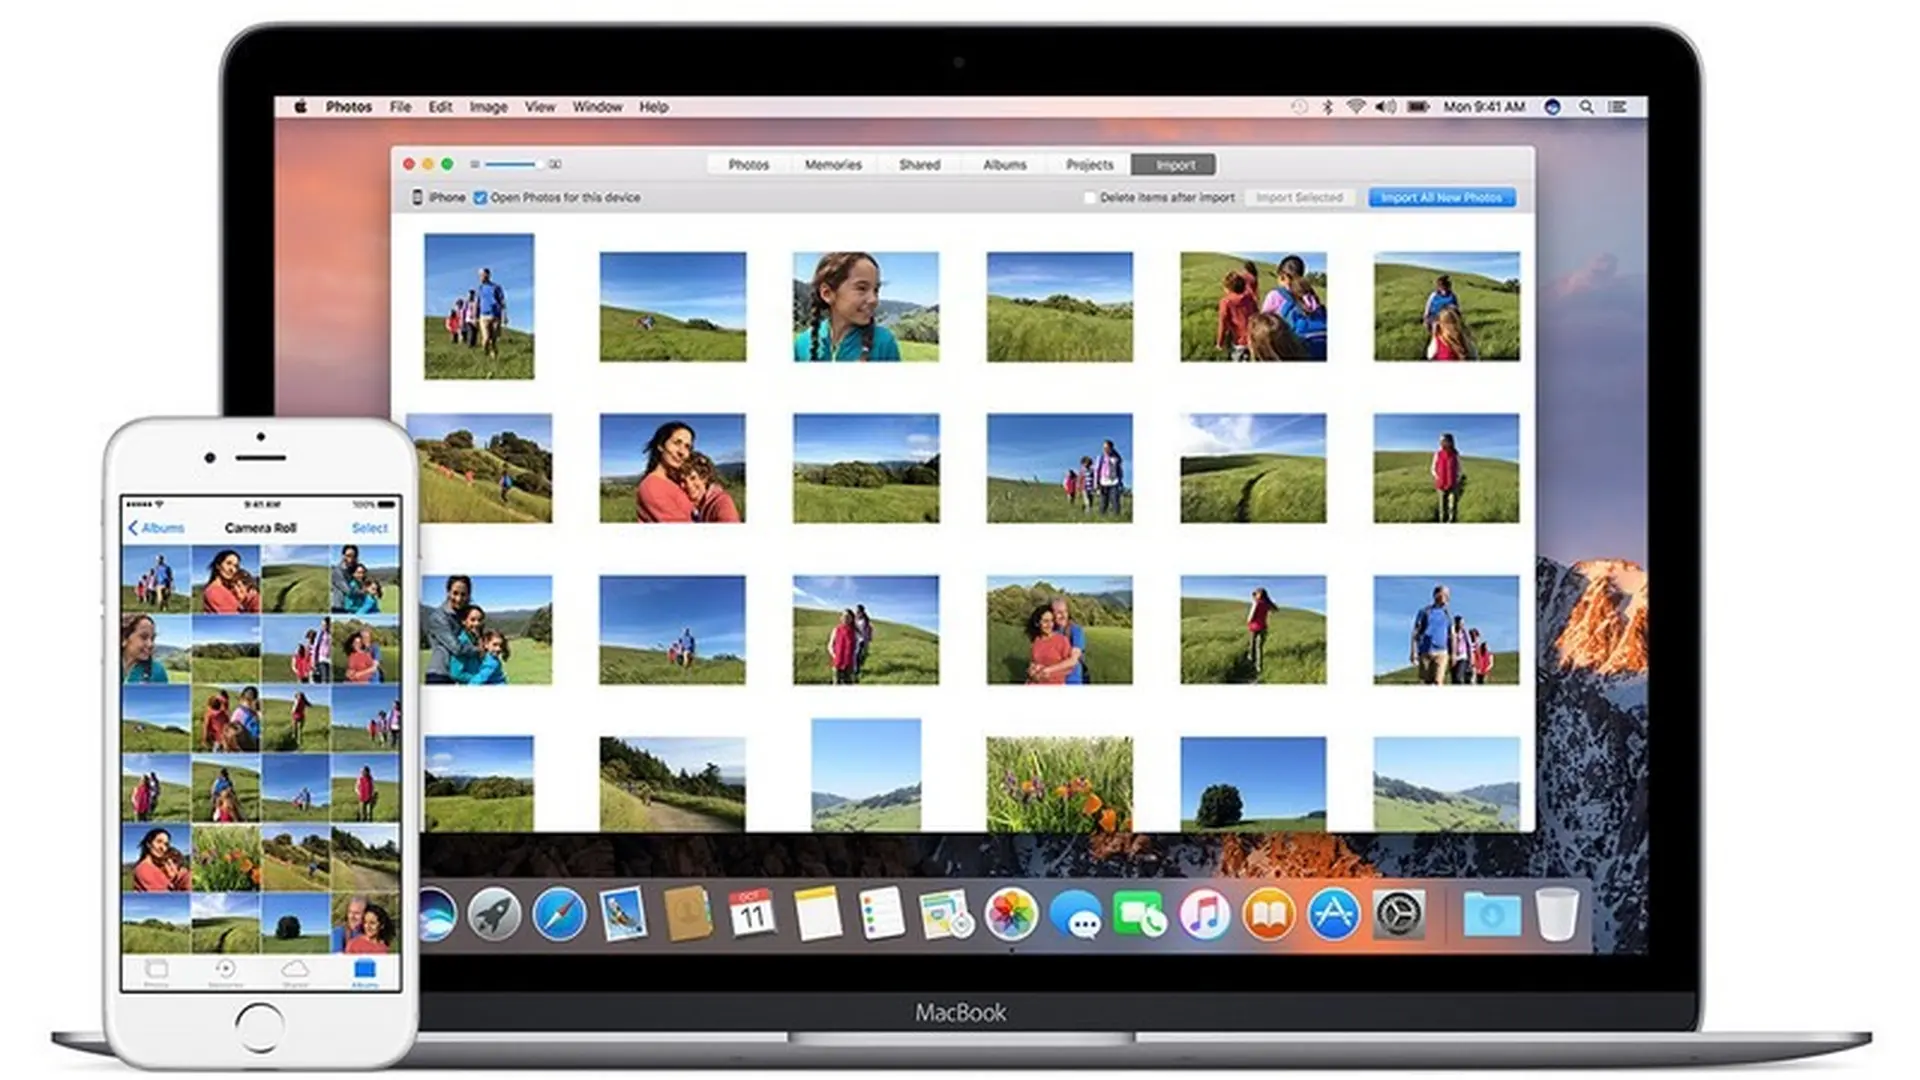Open the Trash in the Dock
The image size is (1920, 1080).
point(1557,914)
